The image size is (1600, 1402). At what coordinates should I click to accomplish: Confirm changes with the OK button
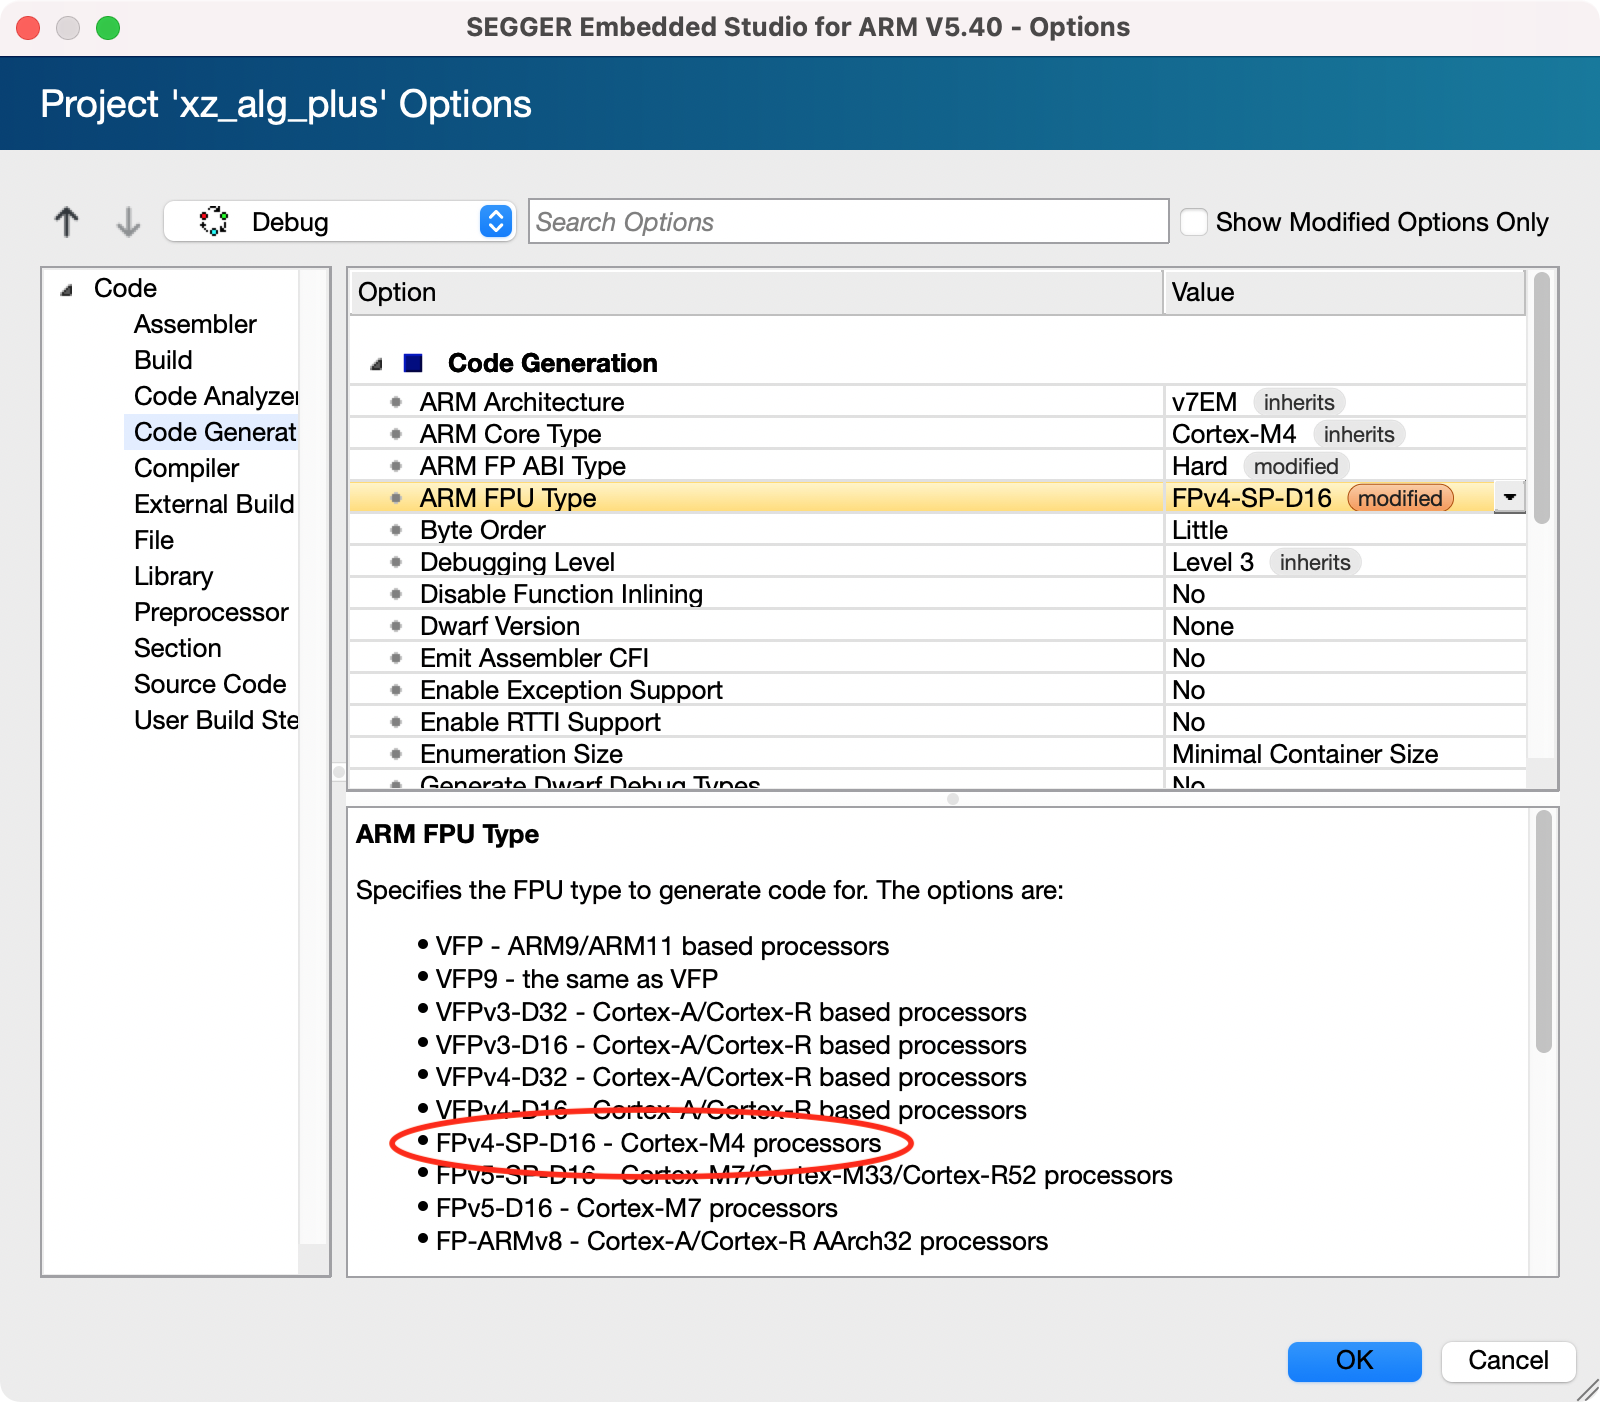tap(1354, 1360)
